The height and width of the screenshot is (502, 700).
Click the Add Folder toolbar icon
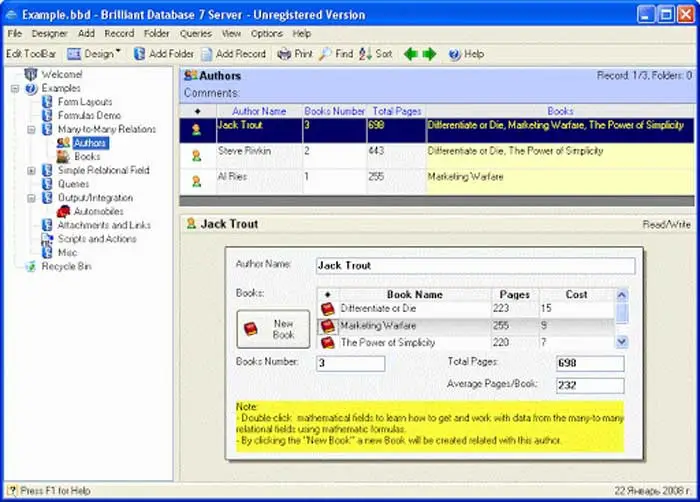(140, 54)
